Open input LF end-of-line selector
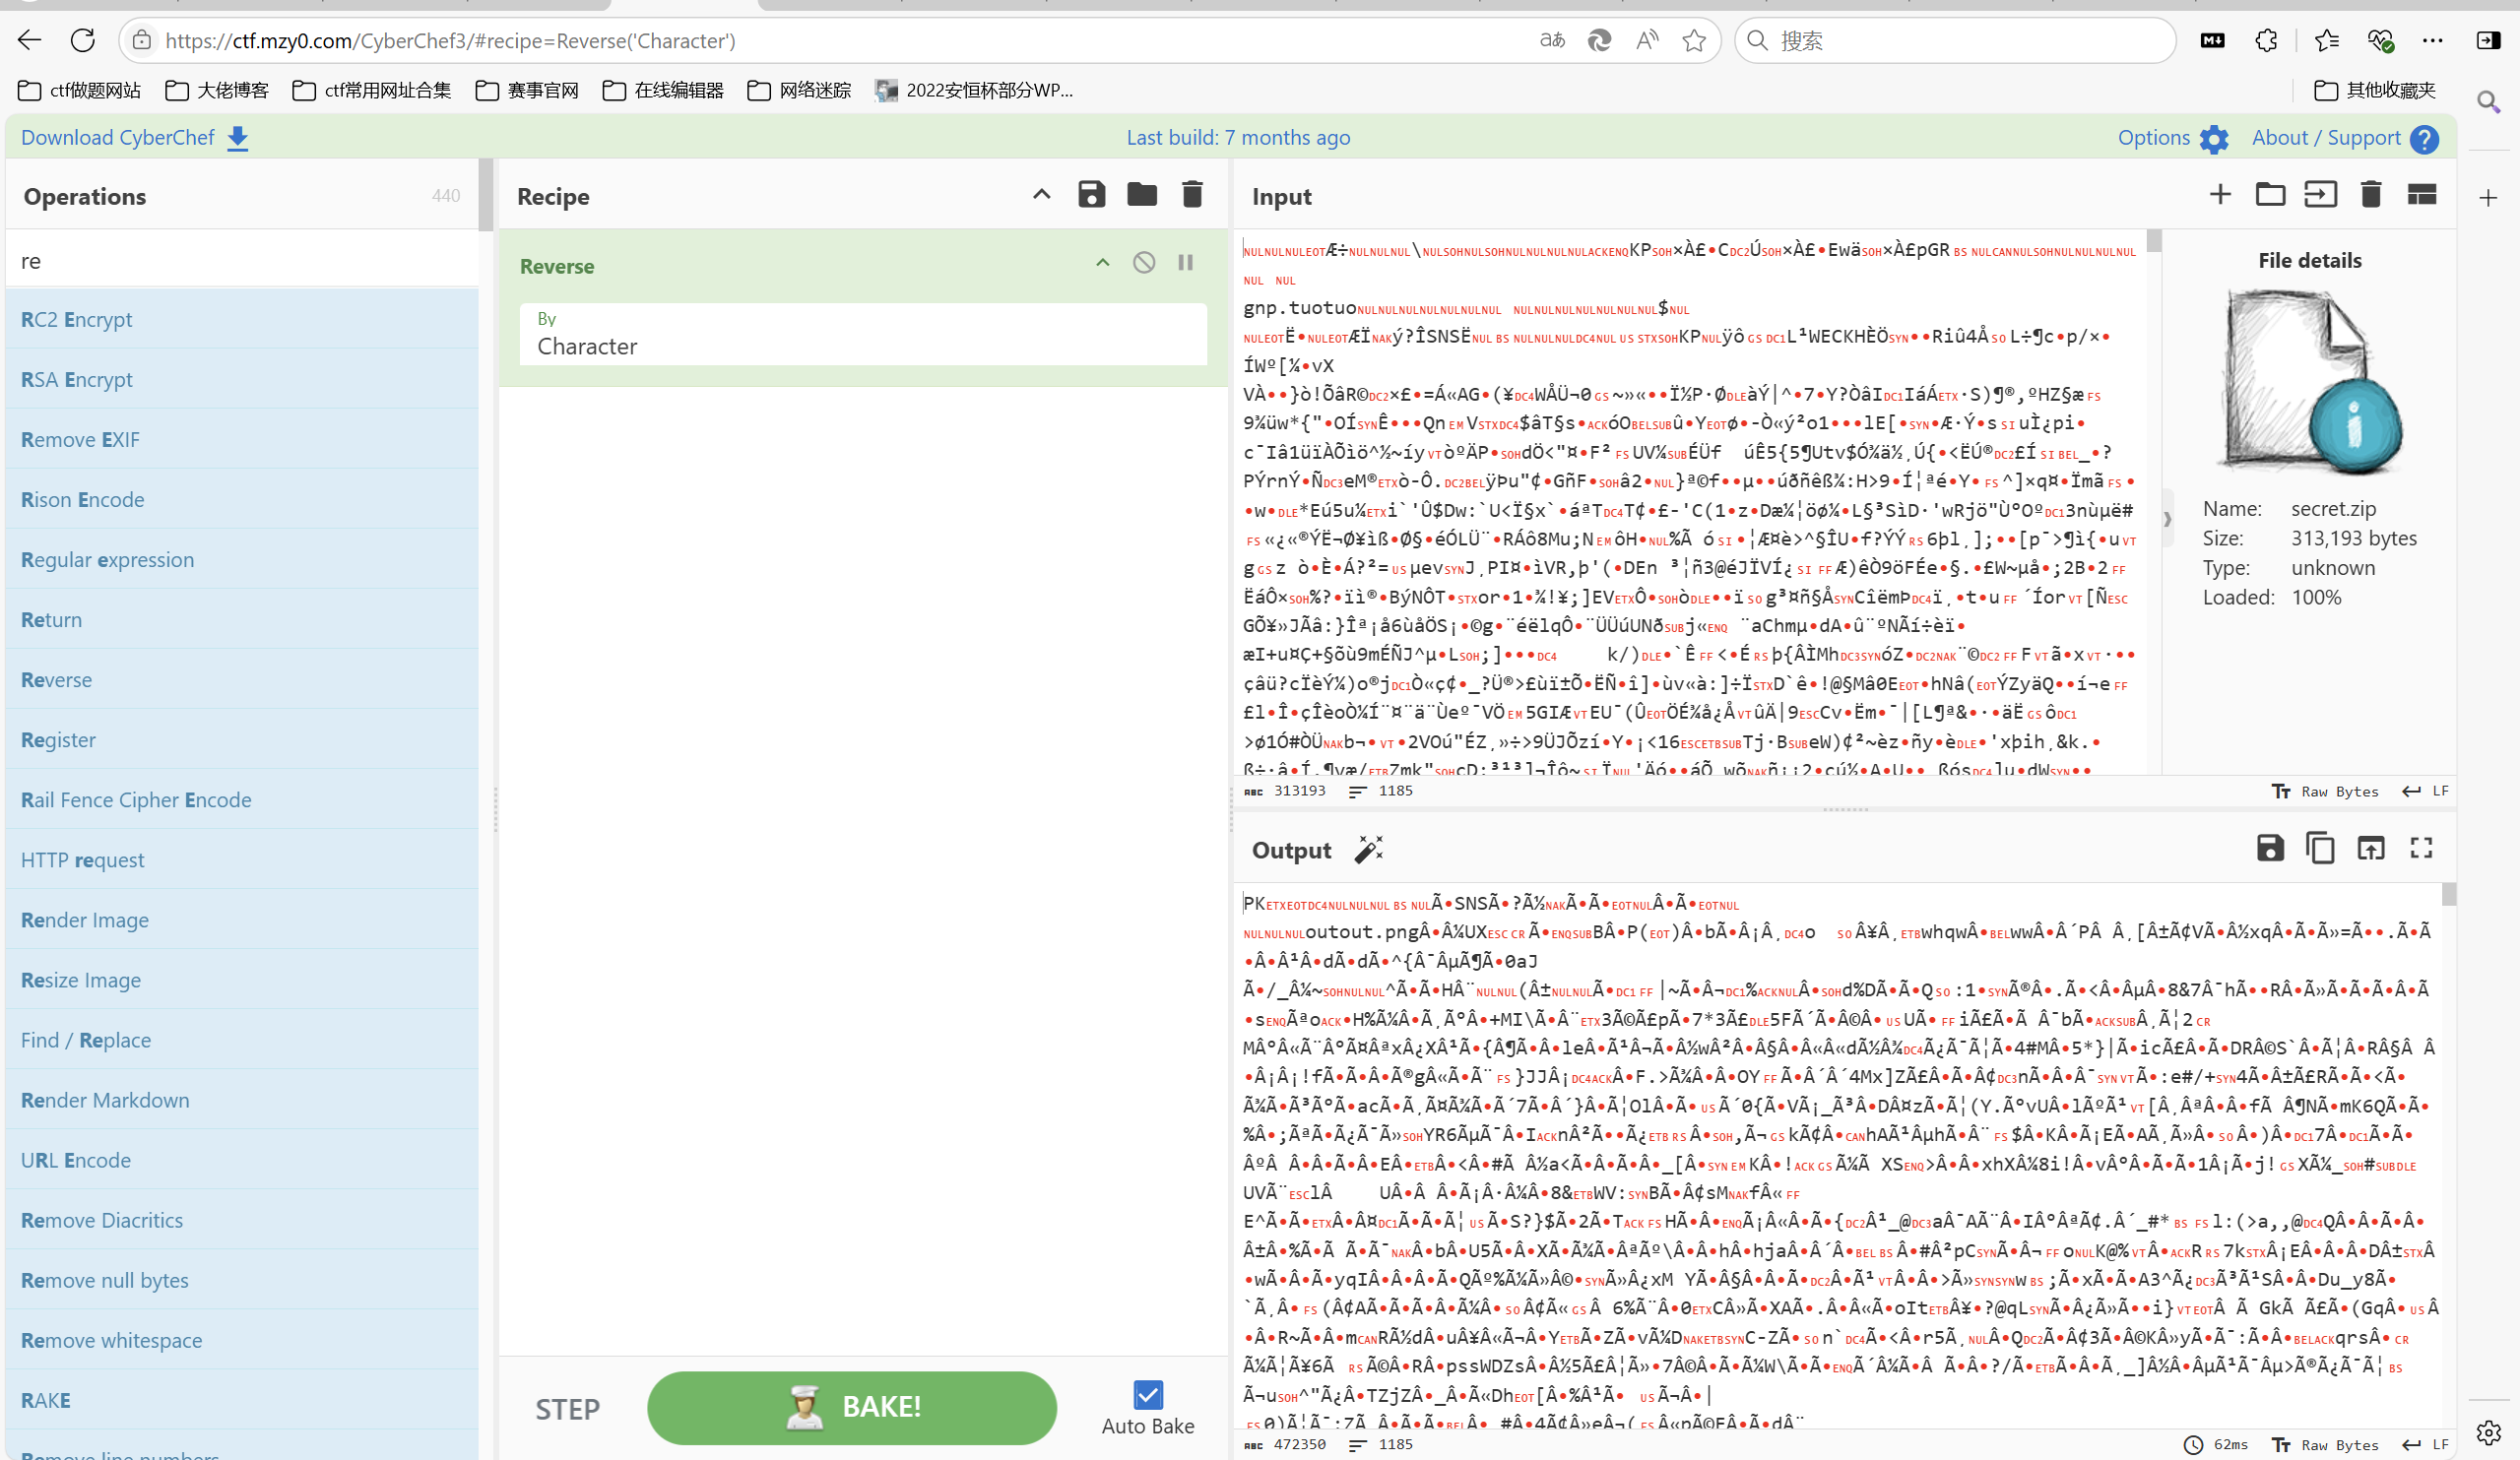 pyautogui.click(x=2425, y=791)
